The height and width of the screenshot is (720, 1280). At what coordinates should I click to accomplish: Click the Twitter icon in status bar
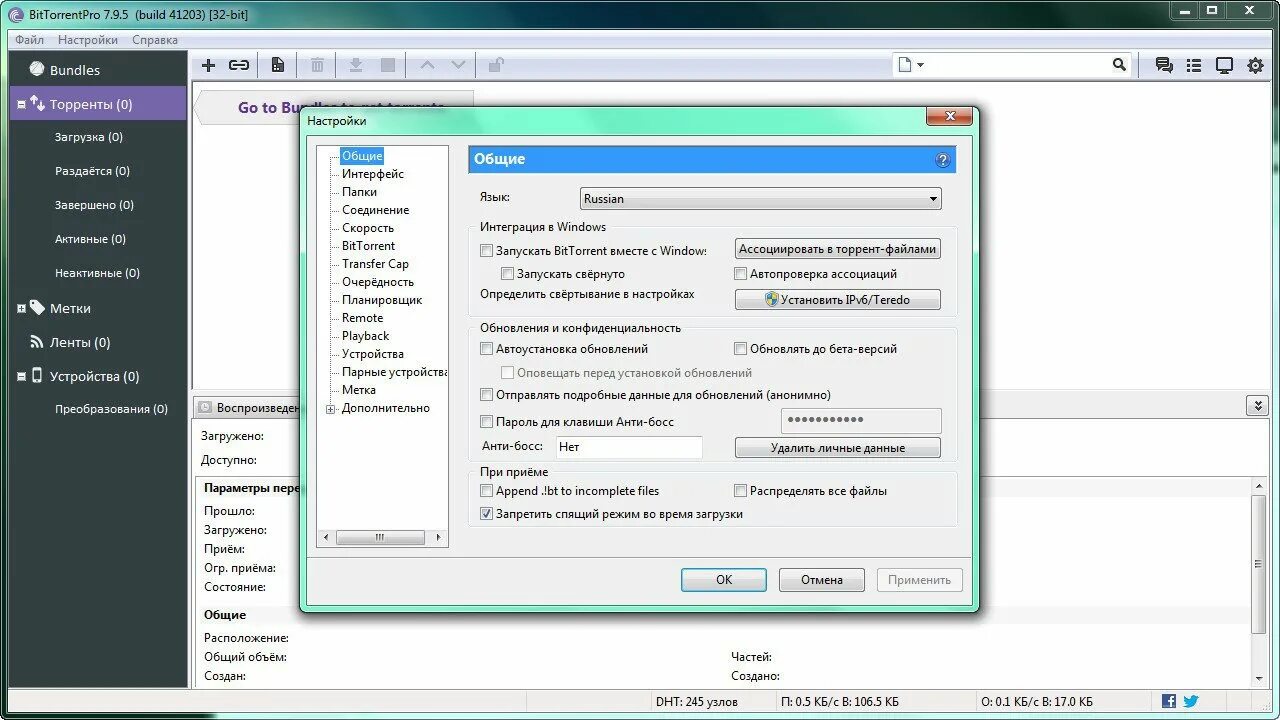point(1191,702)
